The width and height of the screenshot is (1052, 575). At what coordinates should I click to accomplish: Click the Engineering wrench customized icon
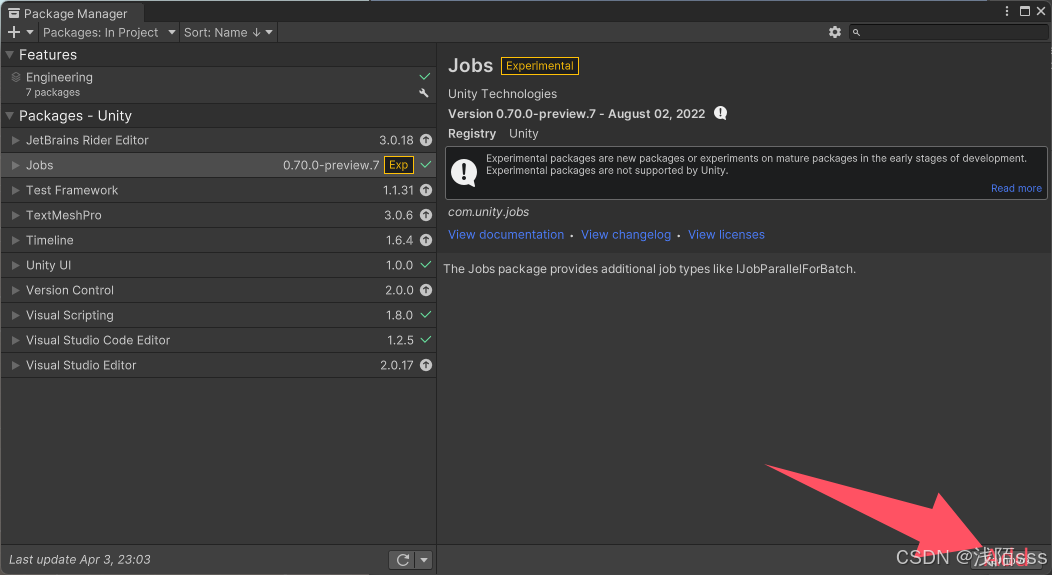coord(423,93)
